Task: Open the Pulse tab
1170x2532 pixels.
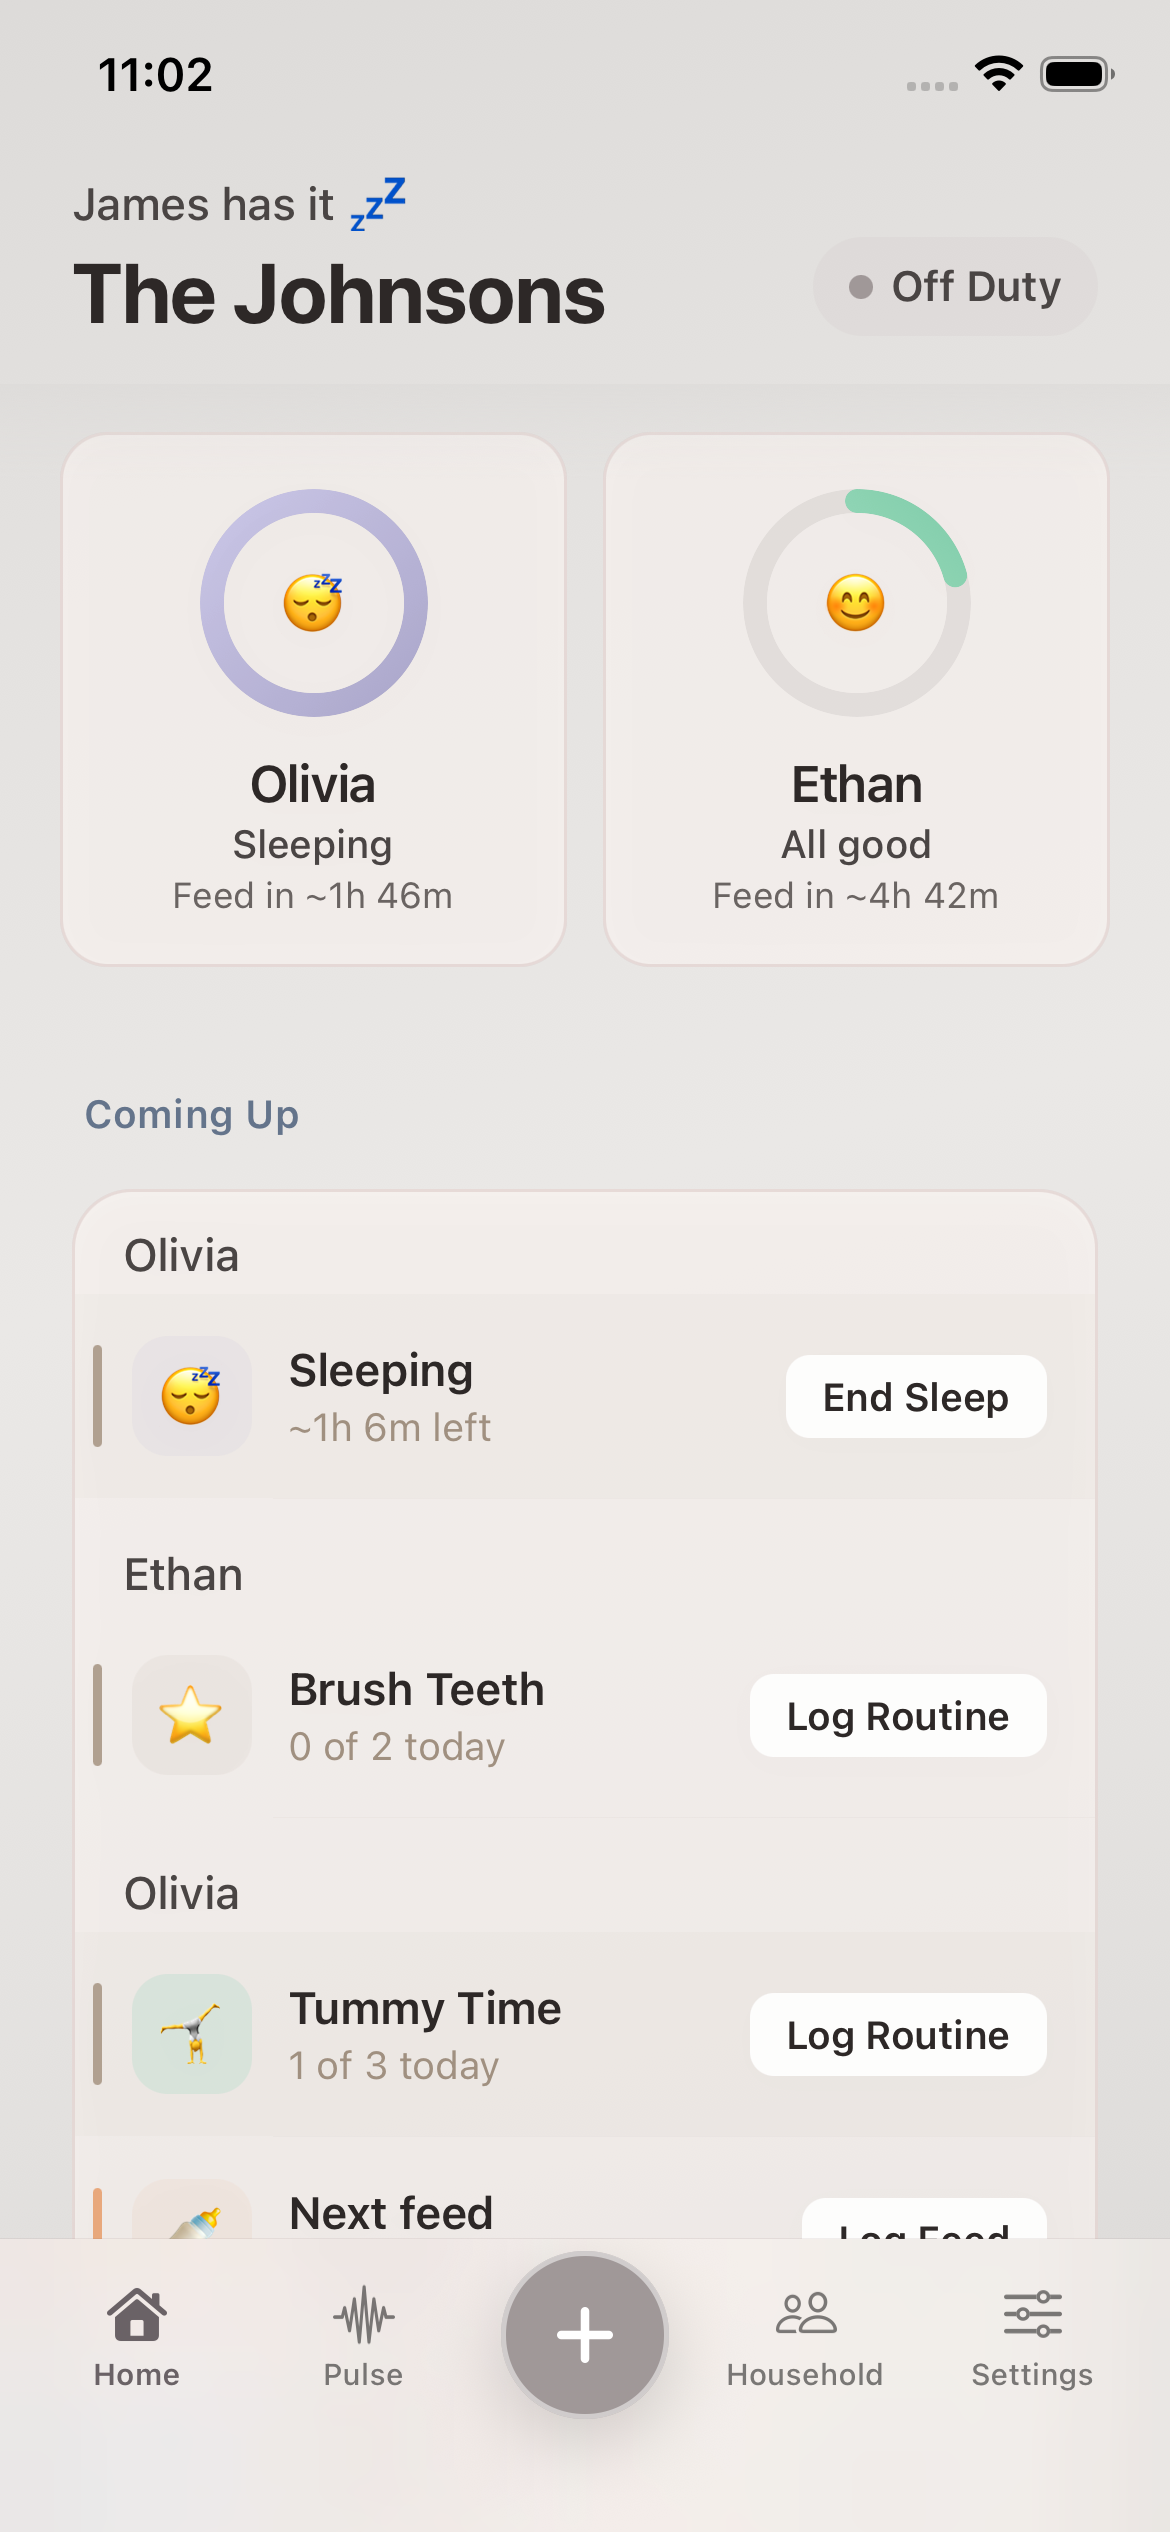Action: click(x=363, y=2337)
